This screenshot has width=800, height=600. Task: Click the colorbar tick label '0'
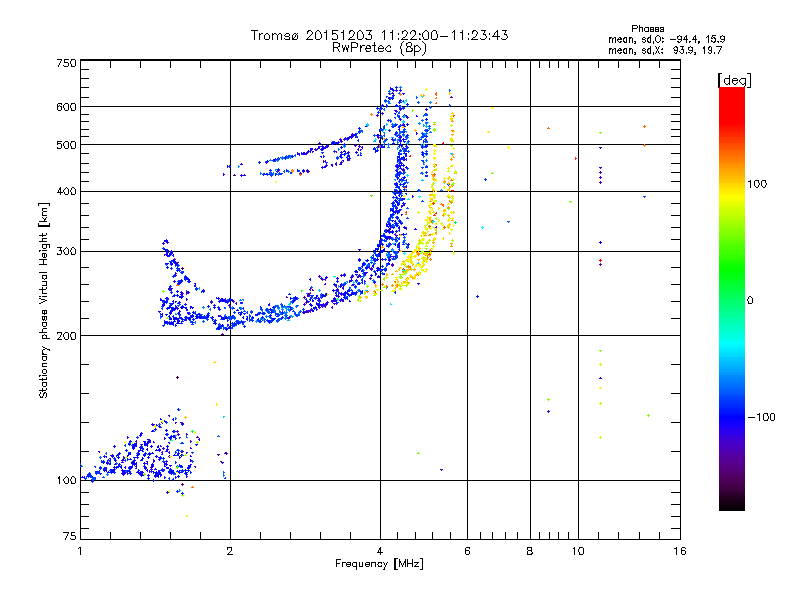(x=750, y=300)
